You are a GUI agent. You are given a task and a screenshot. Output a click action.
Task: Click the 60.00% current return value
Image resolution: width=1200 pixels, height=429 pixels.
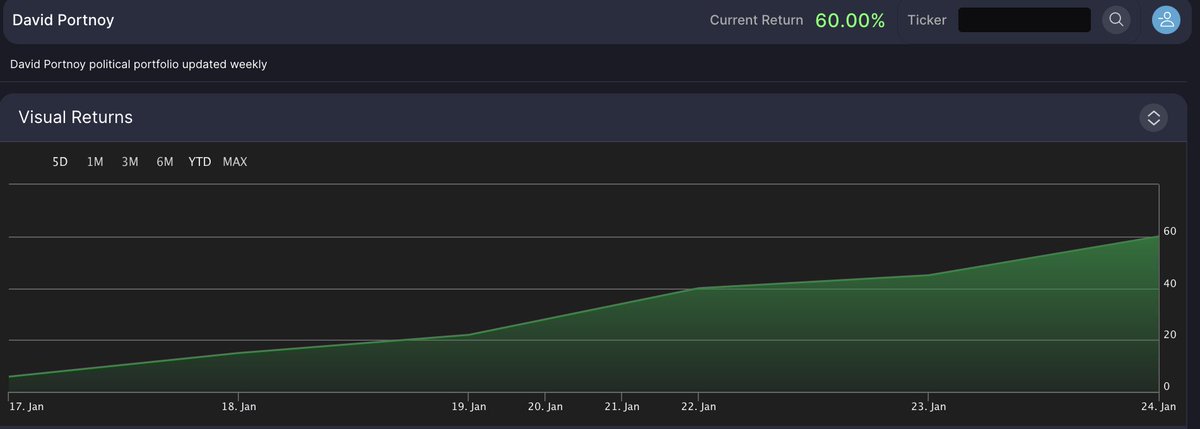(x=850, y=20)
